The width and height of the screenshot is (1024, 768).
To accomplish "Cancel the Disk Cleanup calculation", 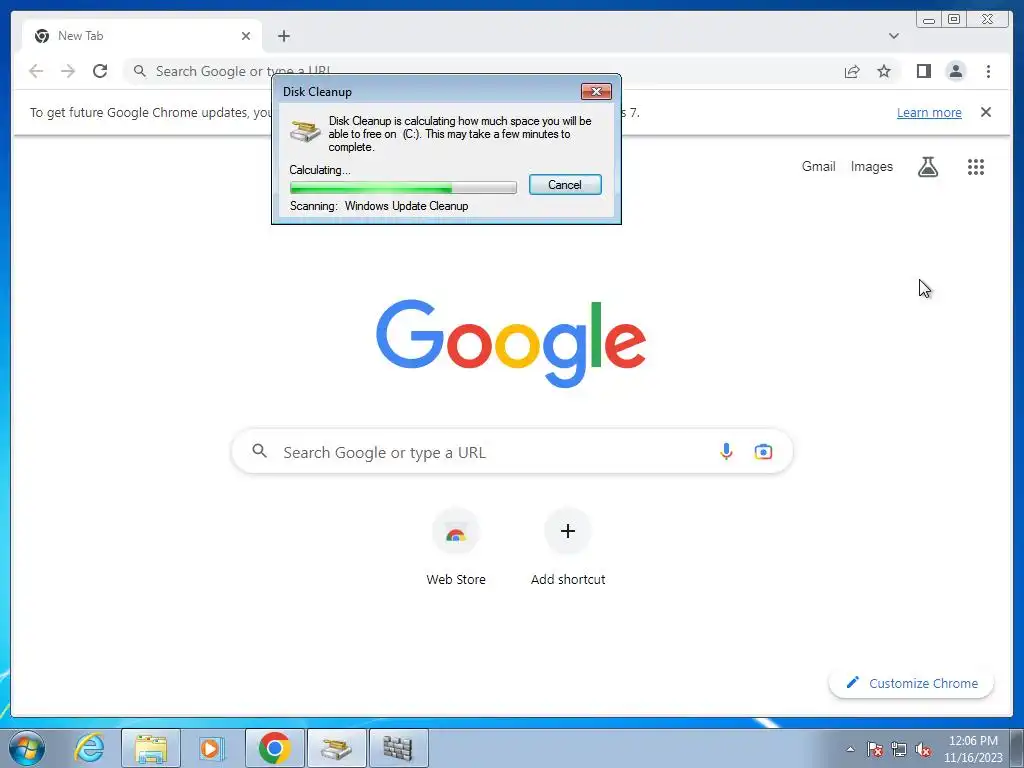I will coord(565,185).
